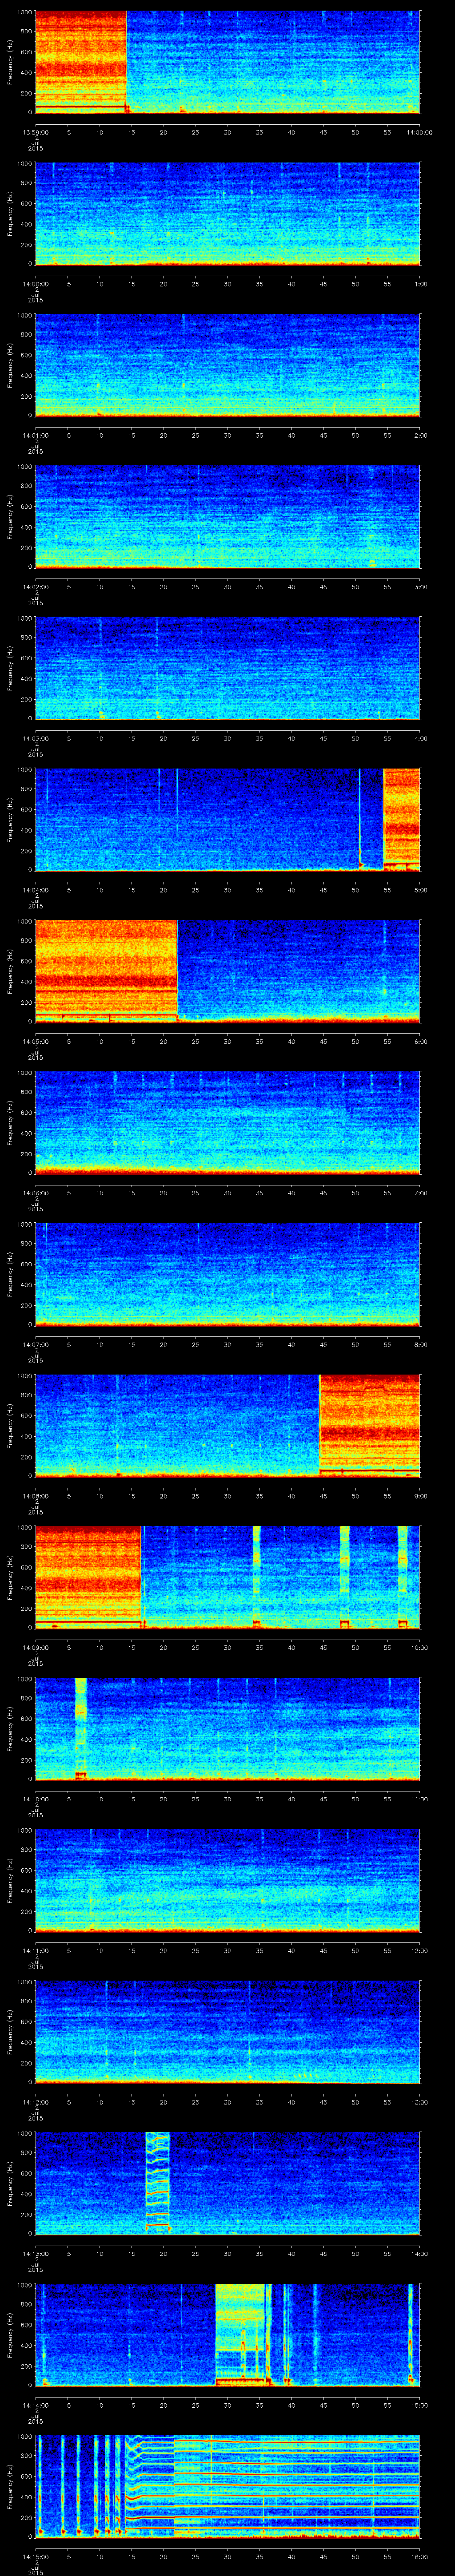Click the "14:06:00" start time label
This screenshot has width=455, height=2576.
(35, 1193)
